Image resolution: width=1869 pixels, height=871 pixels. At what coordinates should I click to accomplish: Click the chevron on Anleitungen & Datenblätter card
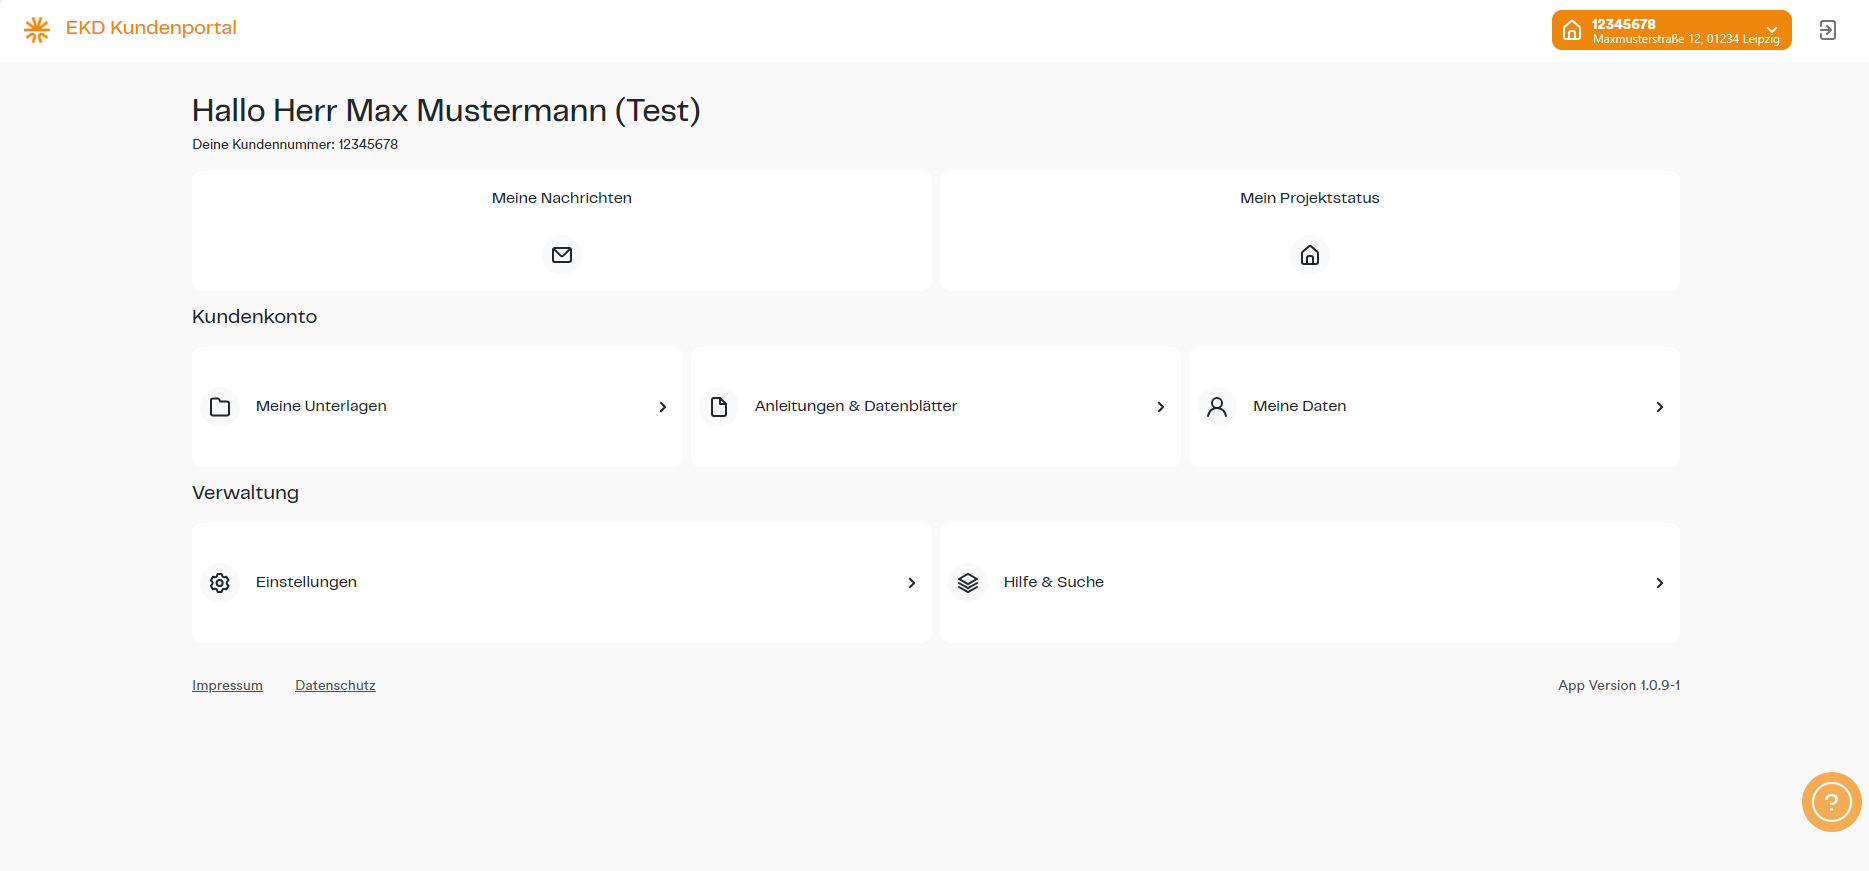(1160, 407)
